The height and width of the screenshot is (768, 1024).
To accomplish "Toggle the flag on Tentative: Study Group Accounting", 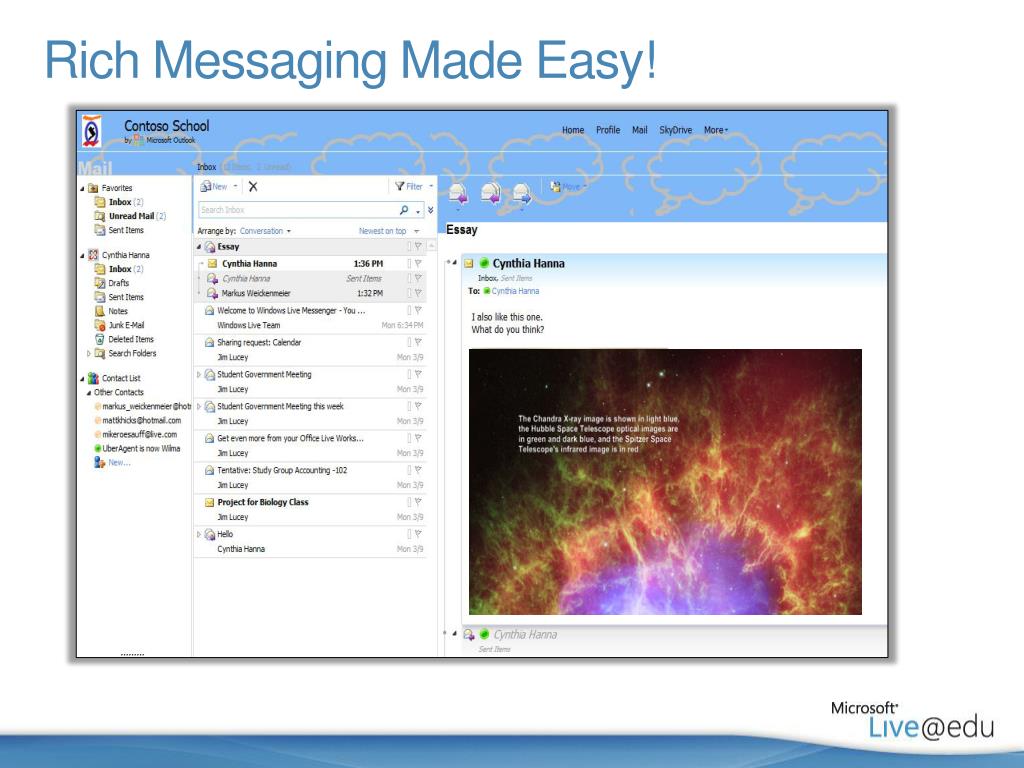I will [x=418, y=470].
